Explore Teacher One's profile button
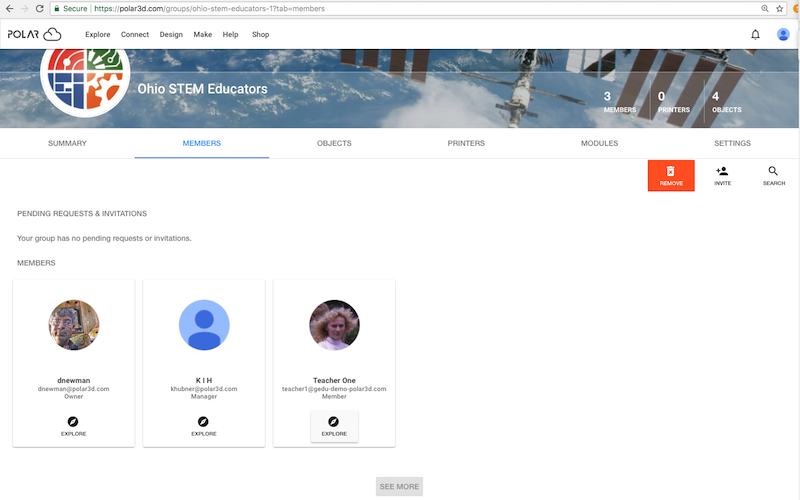Viewport: 800px width, 500px height. tap(334, 426)
